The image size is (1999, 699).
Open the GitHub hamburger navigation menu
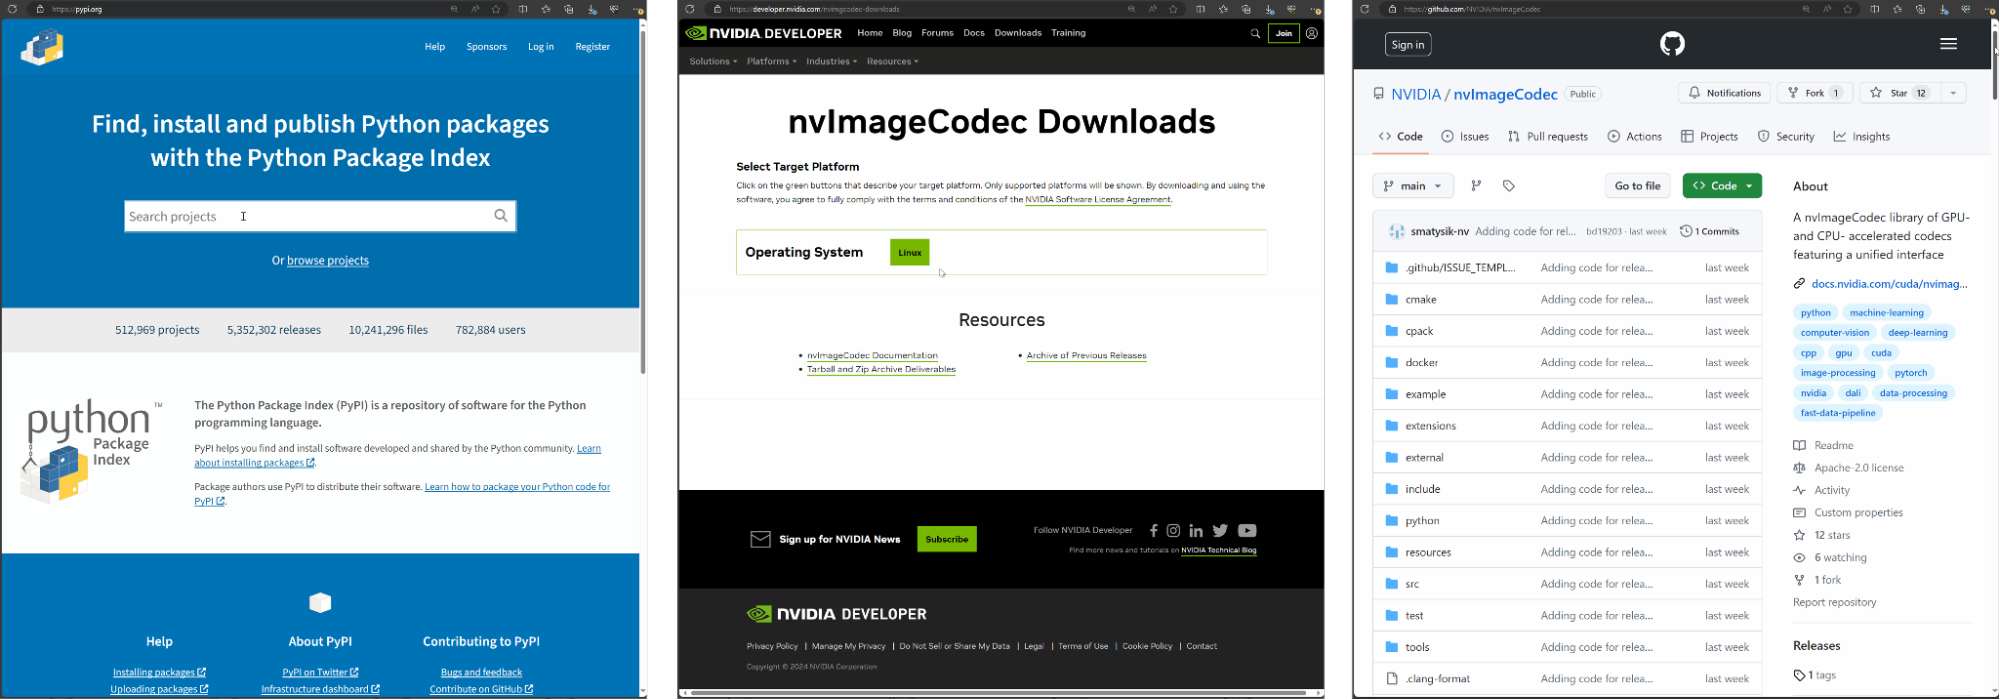1948,44
